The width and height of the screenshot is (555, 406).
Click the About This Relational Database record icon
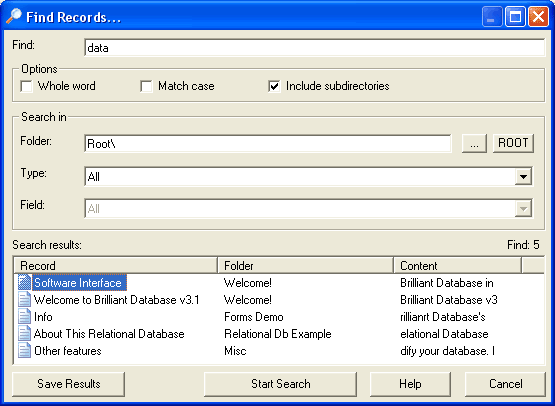(24, 333)
